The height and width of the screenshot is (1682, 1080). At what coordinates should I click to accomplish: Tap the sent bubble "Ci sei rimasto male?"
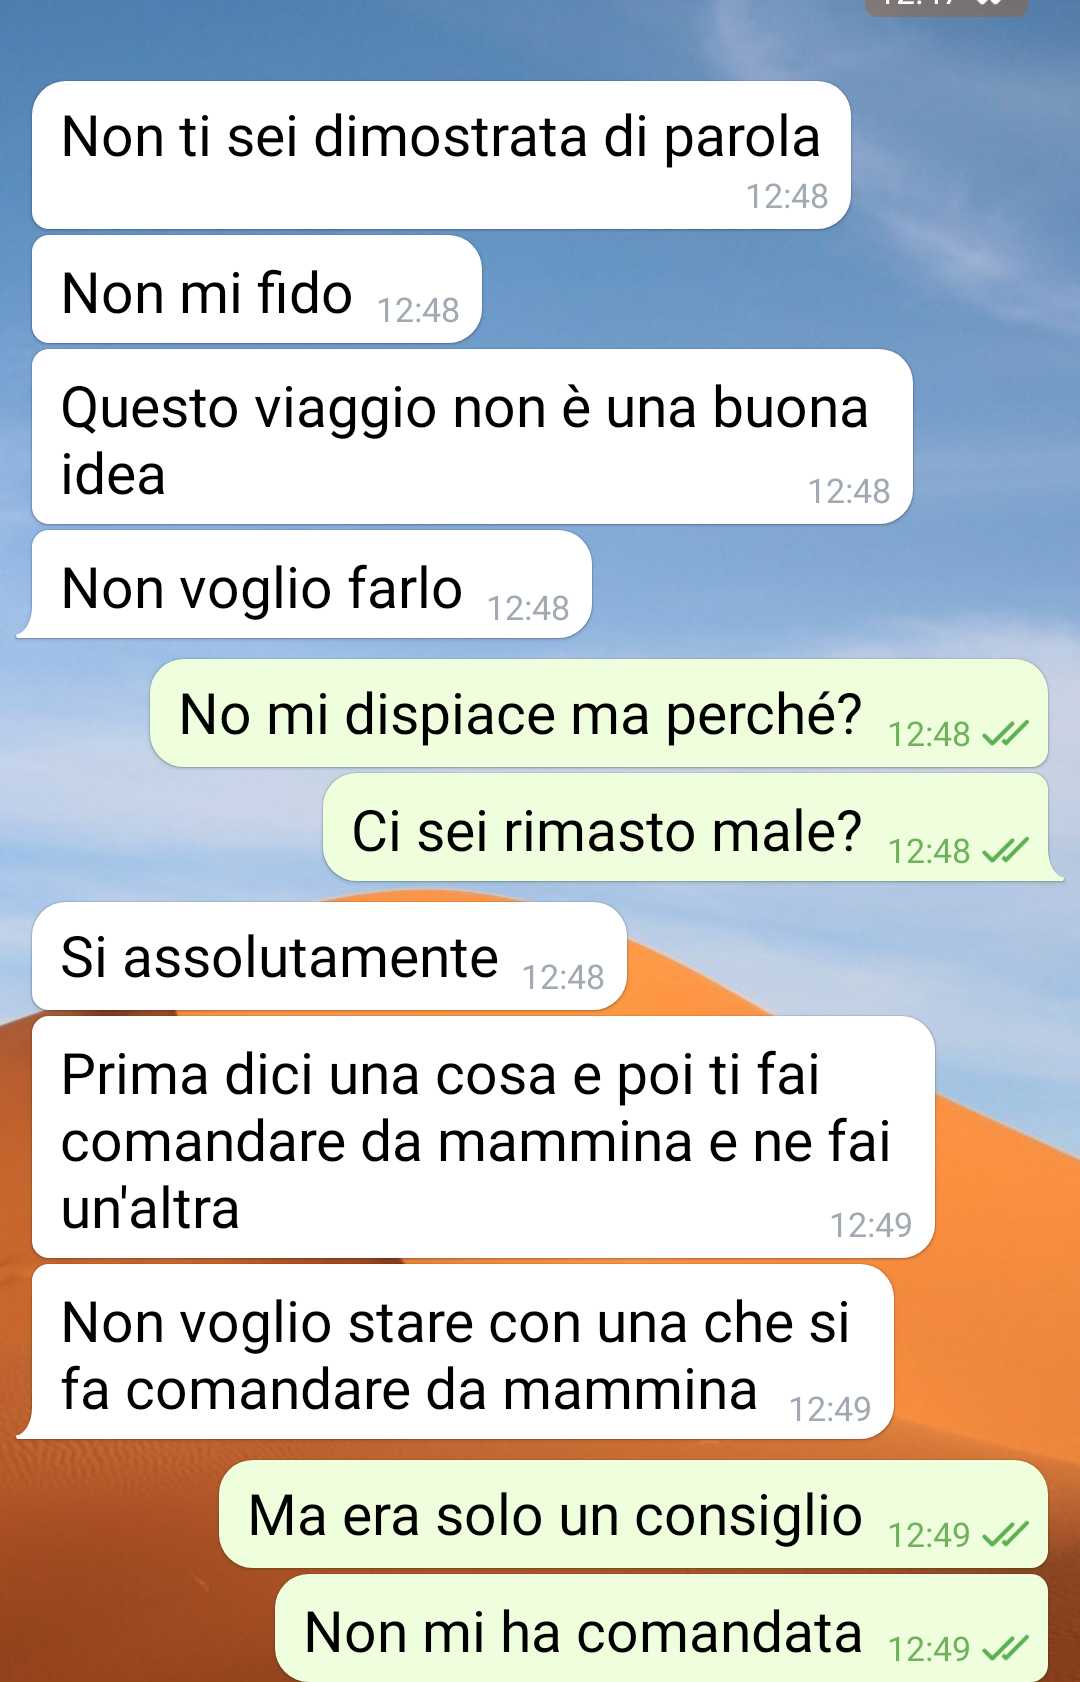692,827
